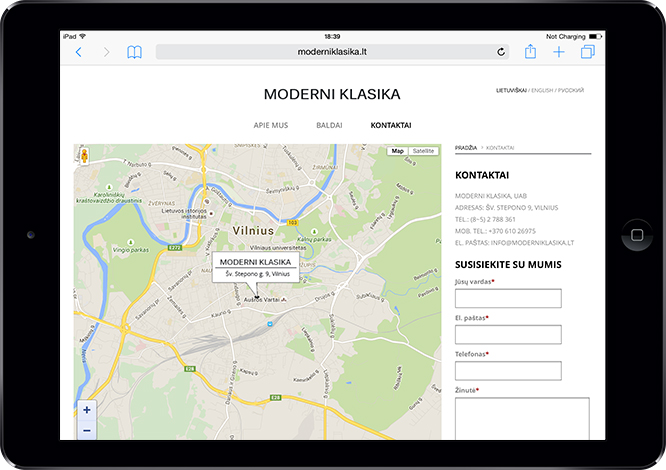Click the Street View pegman icon
Image resolution: width=666 pixels, height=470 pixels.
click(84, 156)
